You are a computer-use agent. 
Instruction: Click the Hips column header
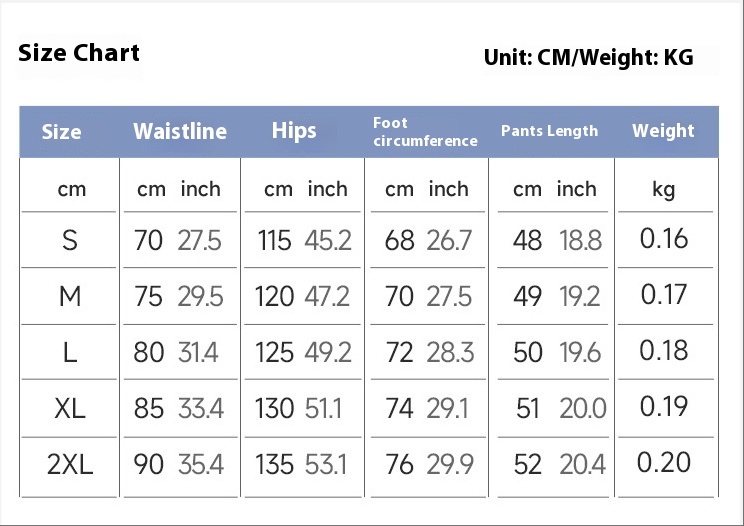point(294,131)
